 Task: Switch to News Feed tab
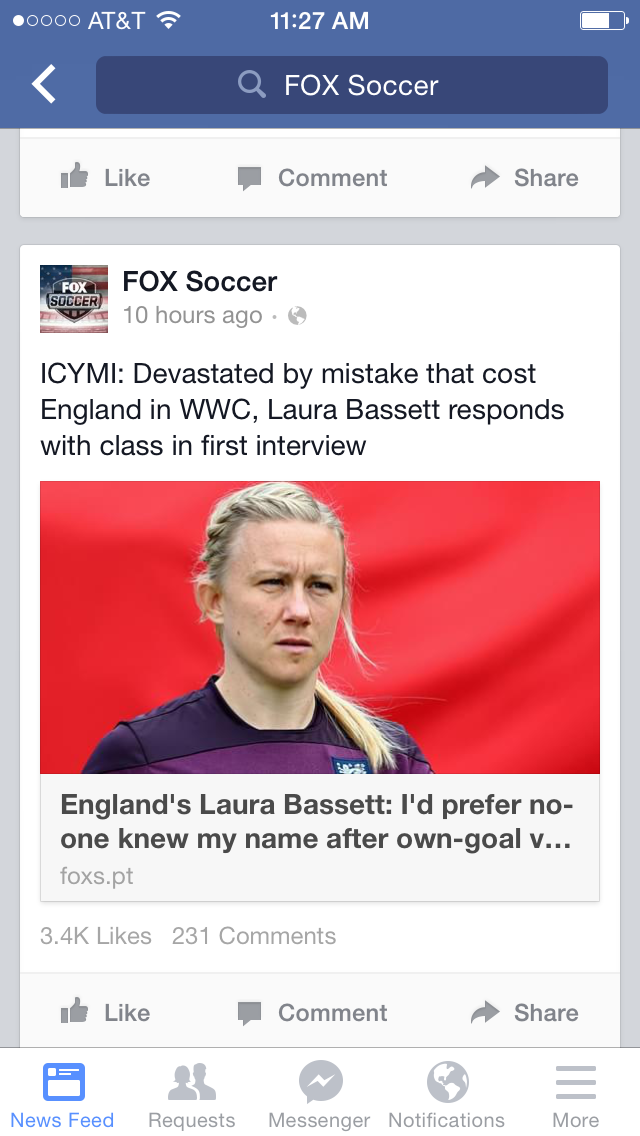point(62,1095)
